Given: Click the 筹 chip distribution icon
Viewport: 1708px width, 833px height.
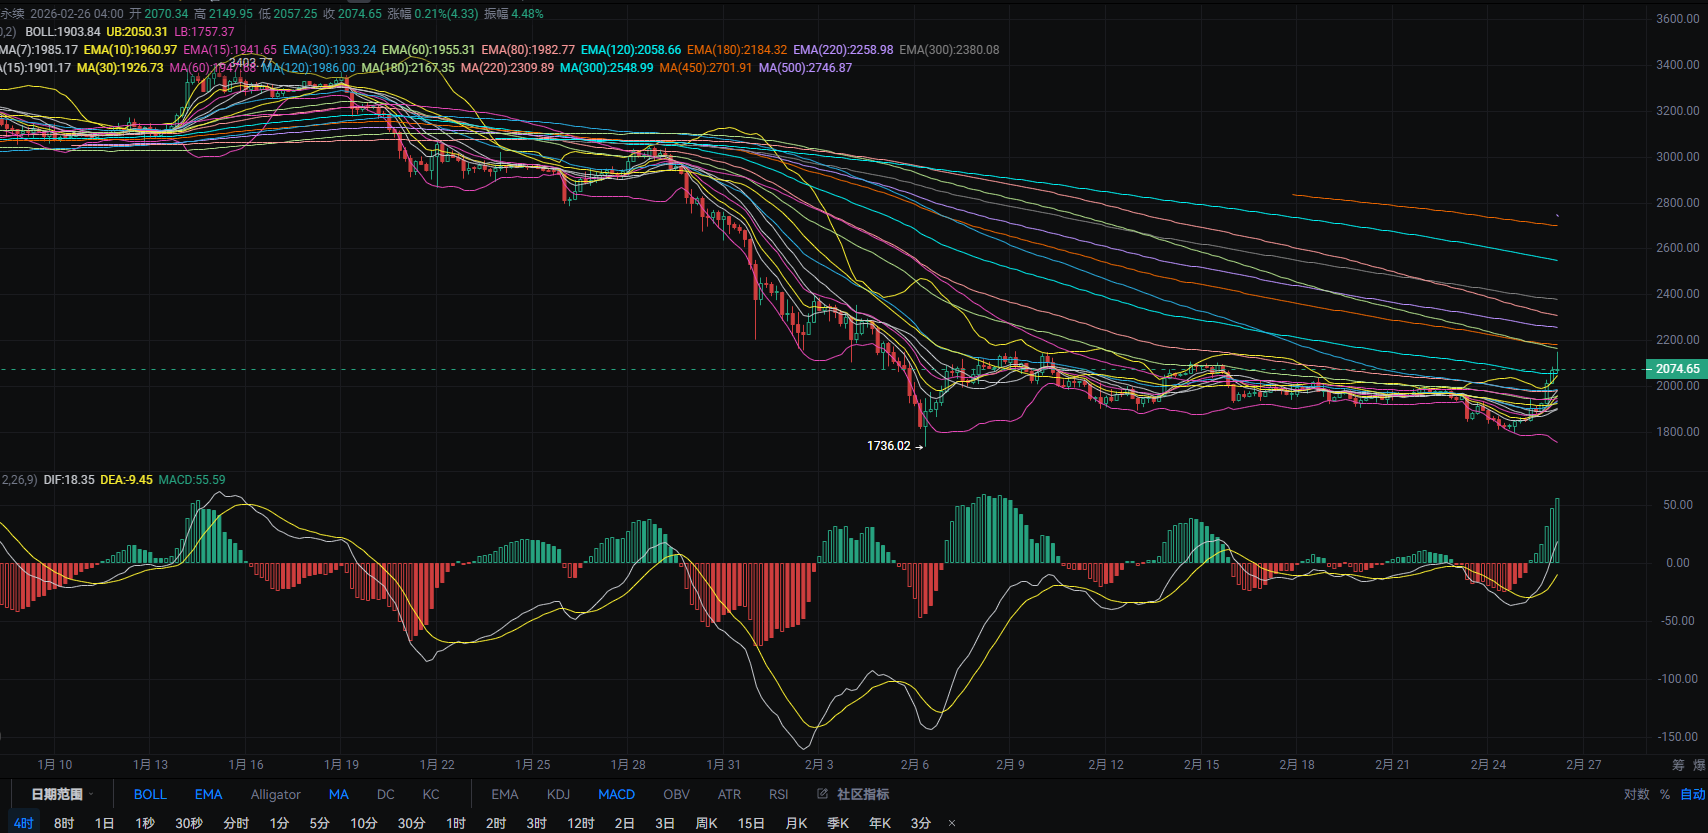Looking at the screenshot, I should 1678,765.
